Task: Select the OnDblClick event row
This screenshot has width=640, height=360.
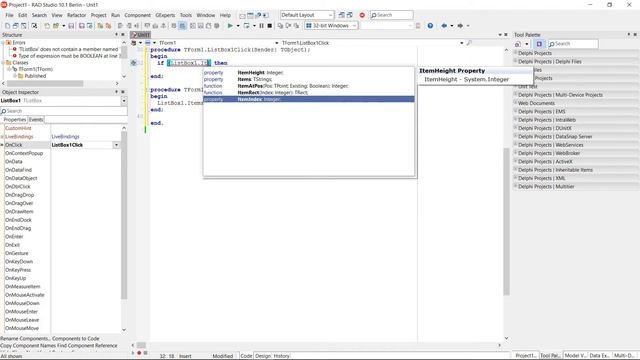Action: tap(63, 187)
